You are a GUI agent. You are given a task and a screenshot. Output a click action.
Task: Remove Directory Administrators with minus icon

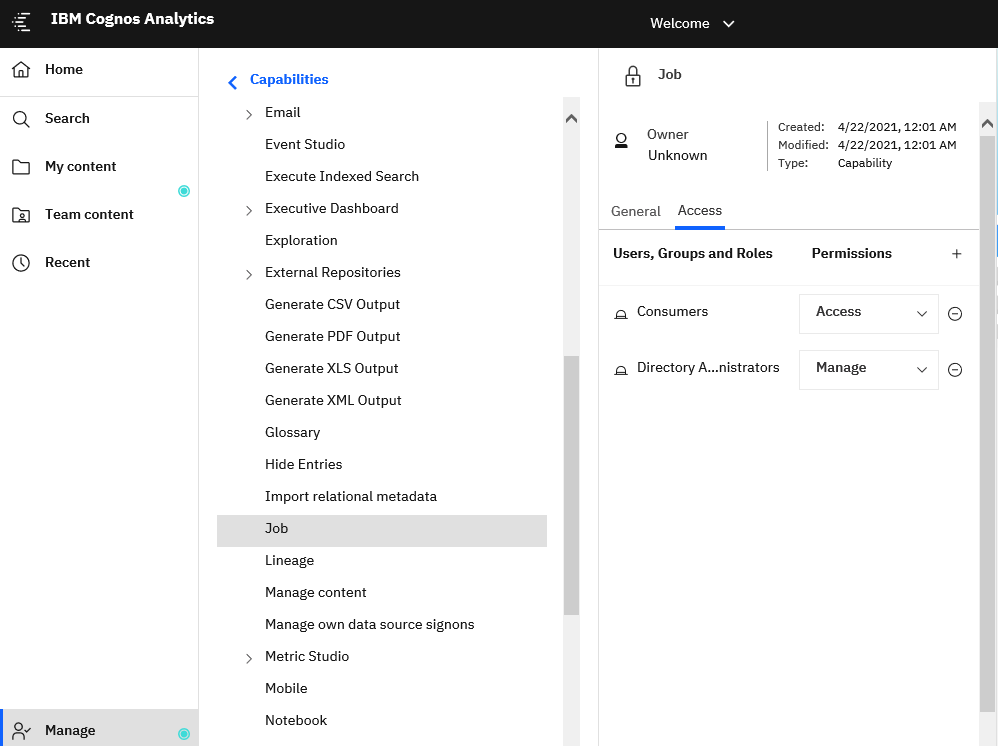955,370
